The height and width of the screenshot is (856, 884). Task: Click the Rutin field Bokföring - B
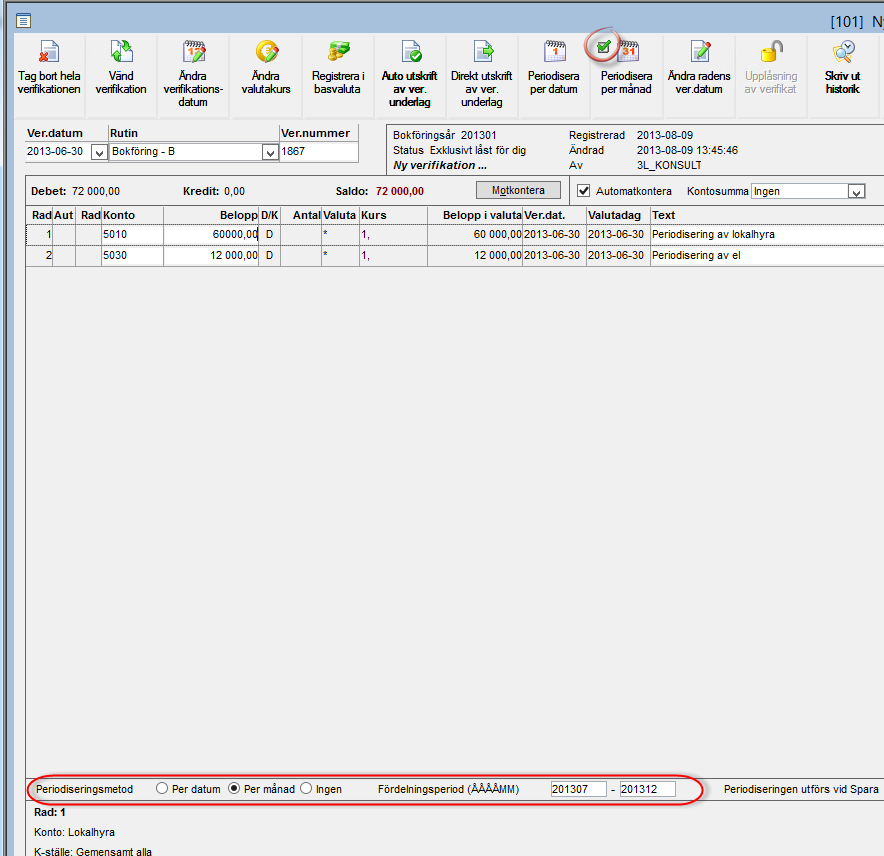[x=185, y=152]
